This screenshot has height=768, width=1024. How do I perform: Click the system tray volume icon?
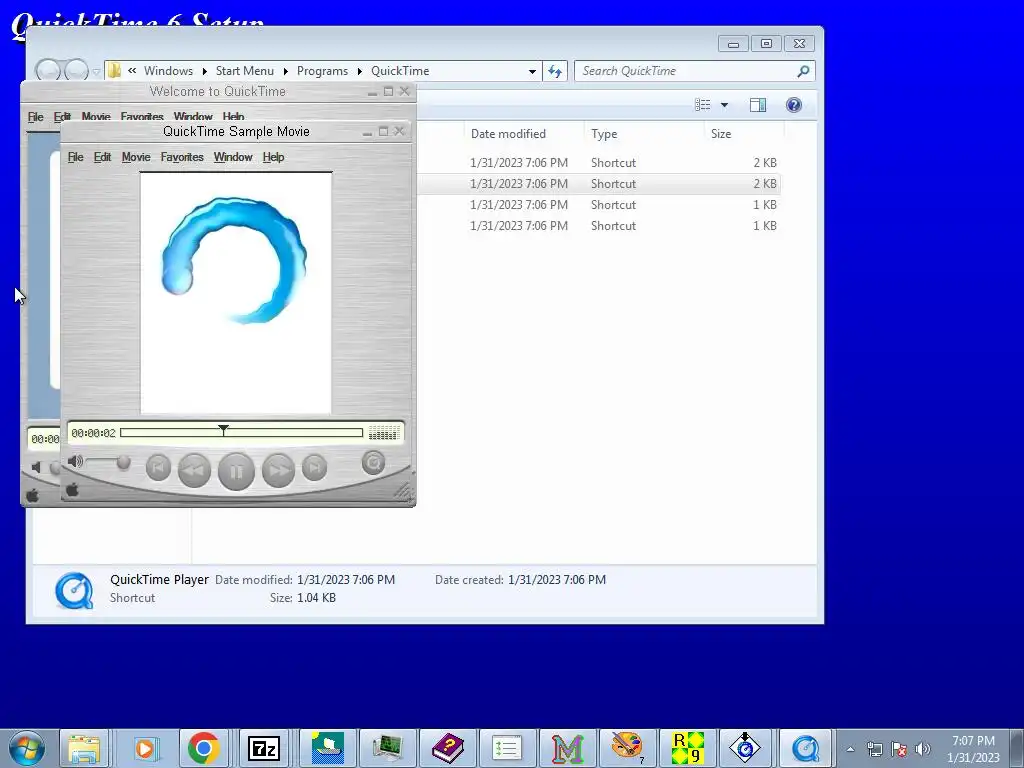point(923,749)
